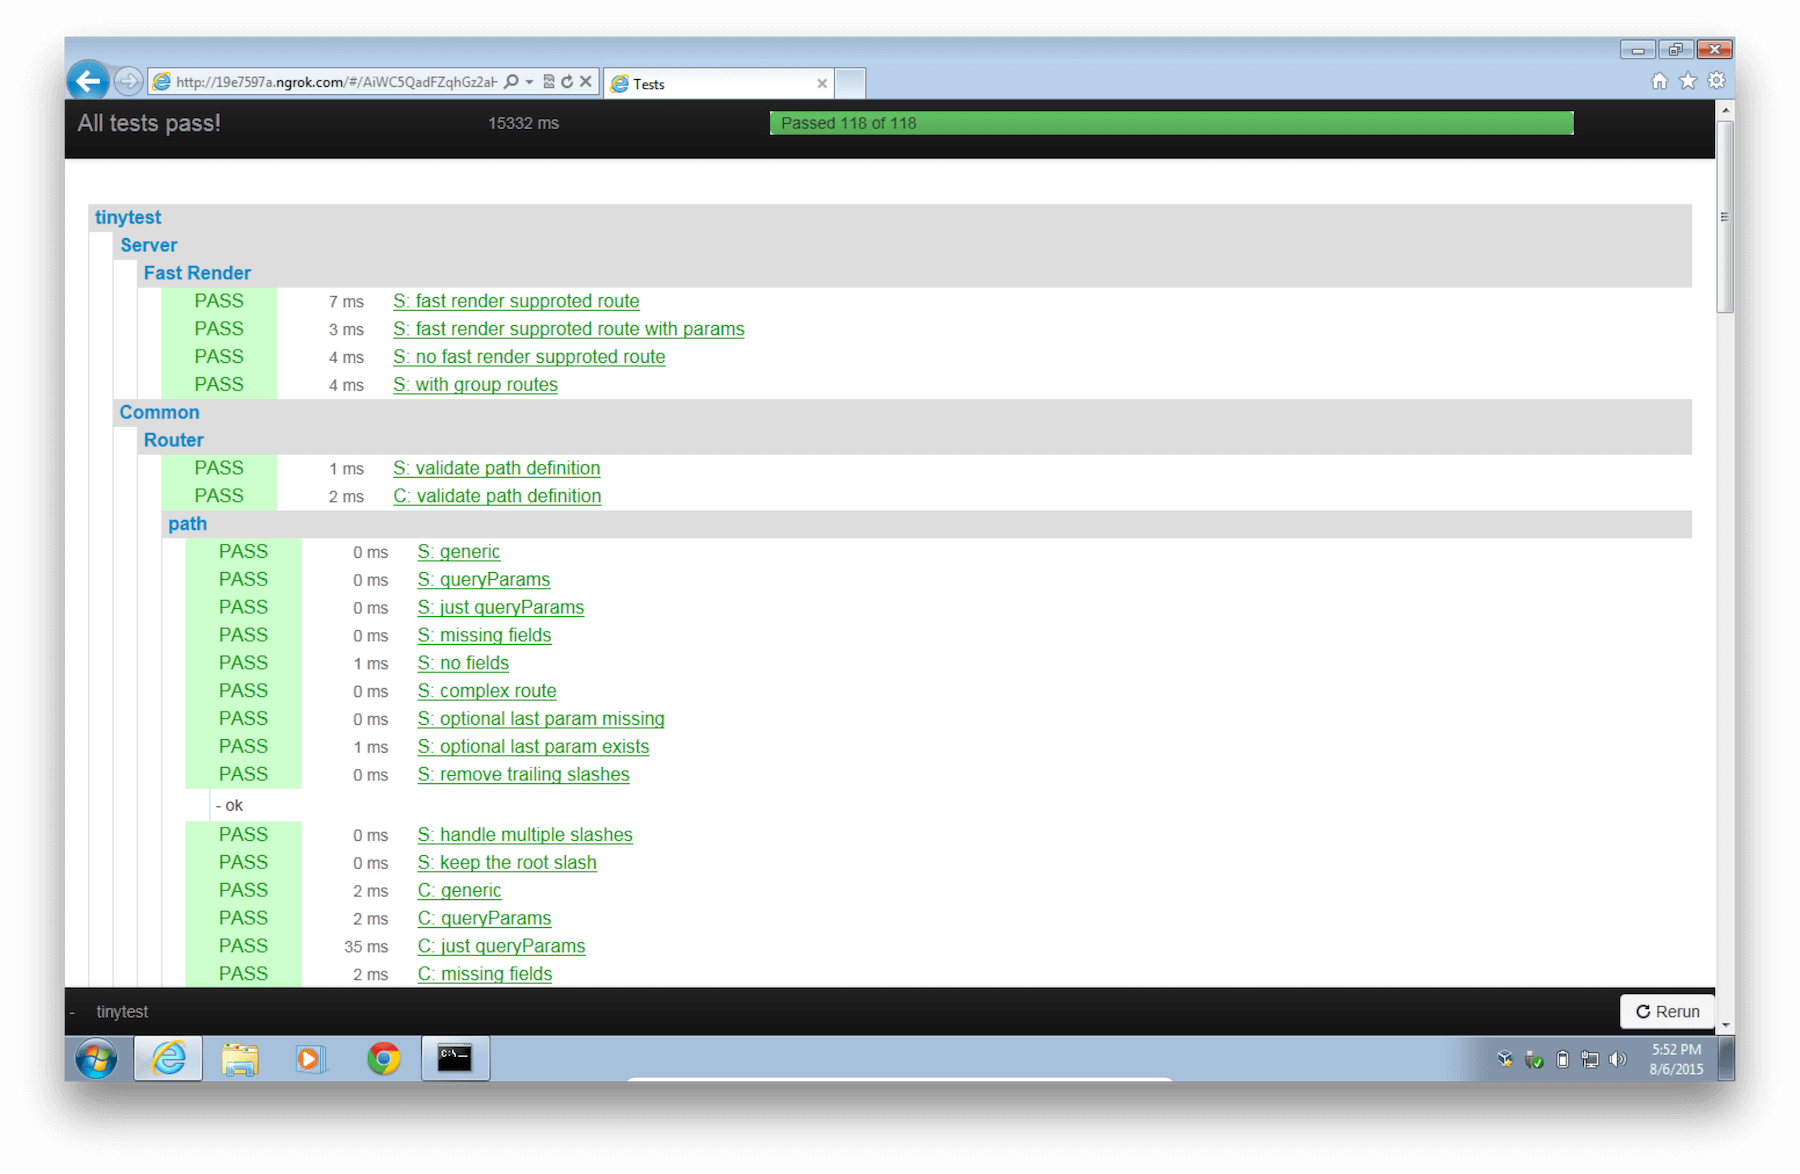Collapse the path test group
The height and width of the screenshot is (1174, 1800).
(187, 523)
